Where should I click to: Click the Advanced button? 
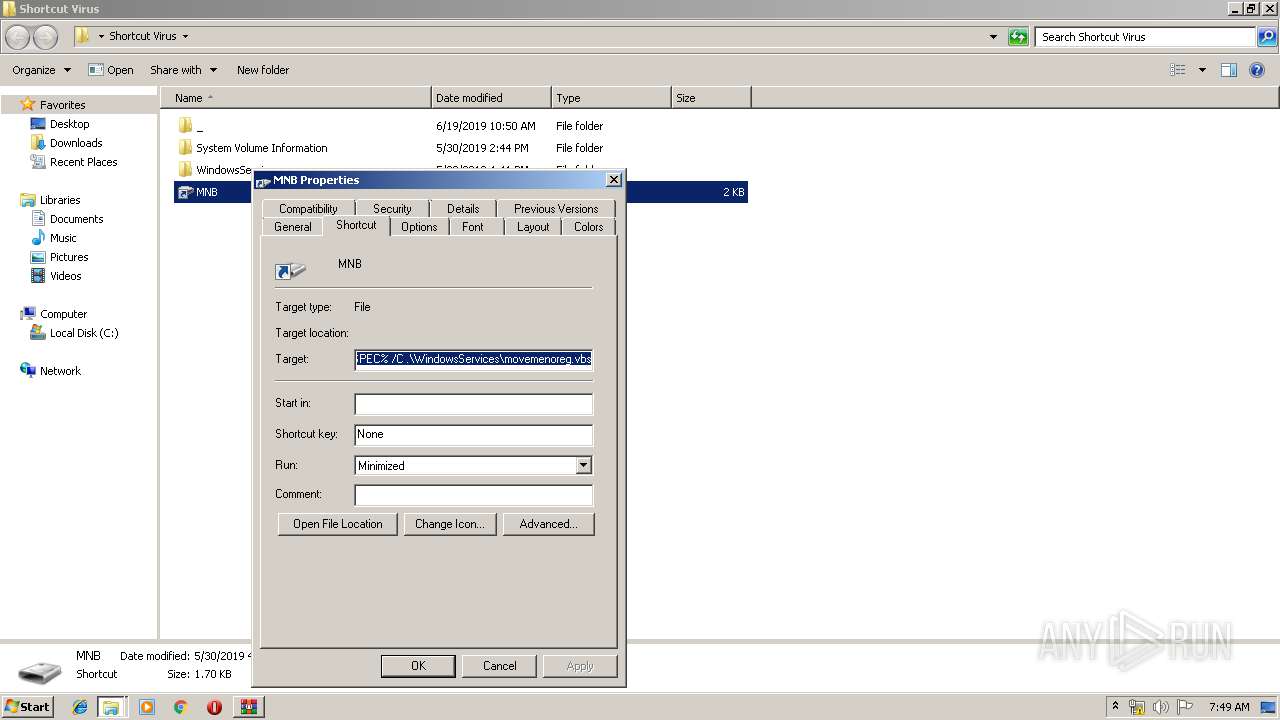pyautogui.click(x=548, y=524)
